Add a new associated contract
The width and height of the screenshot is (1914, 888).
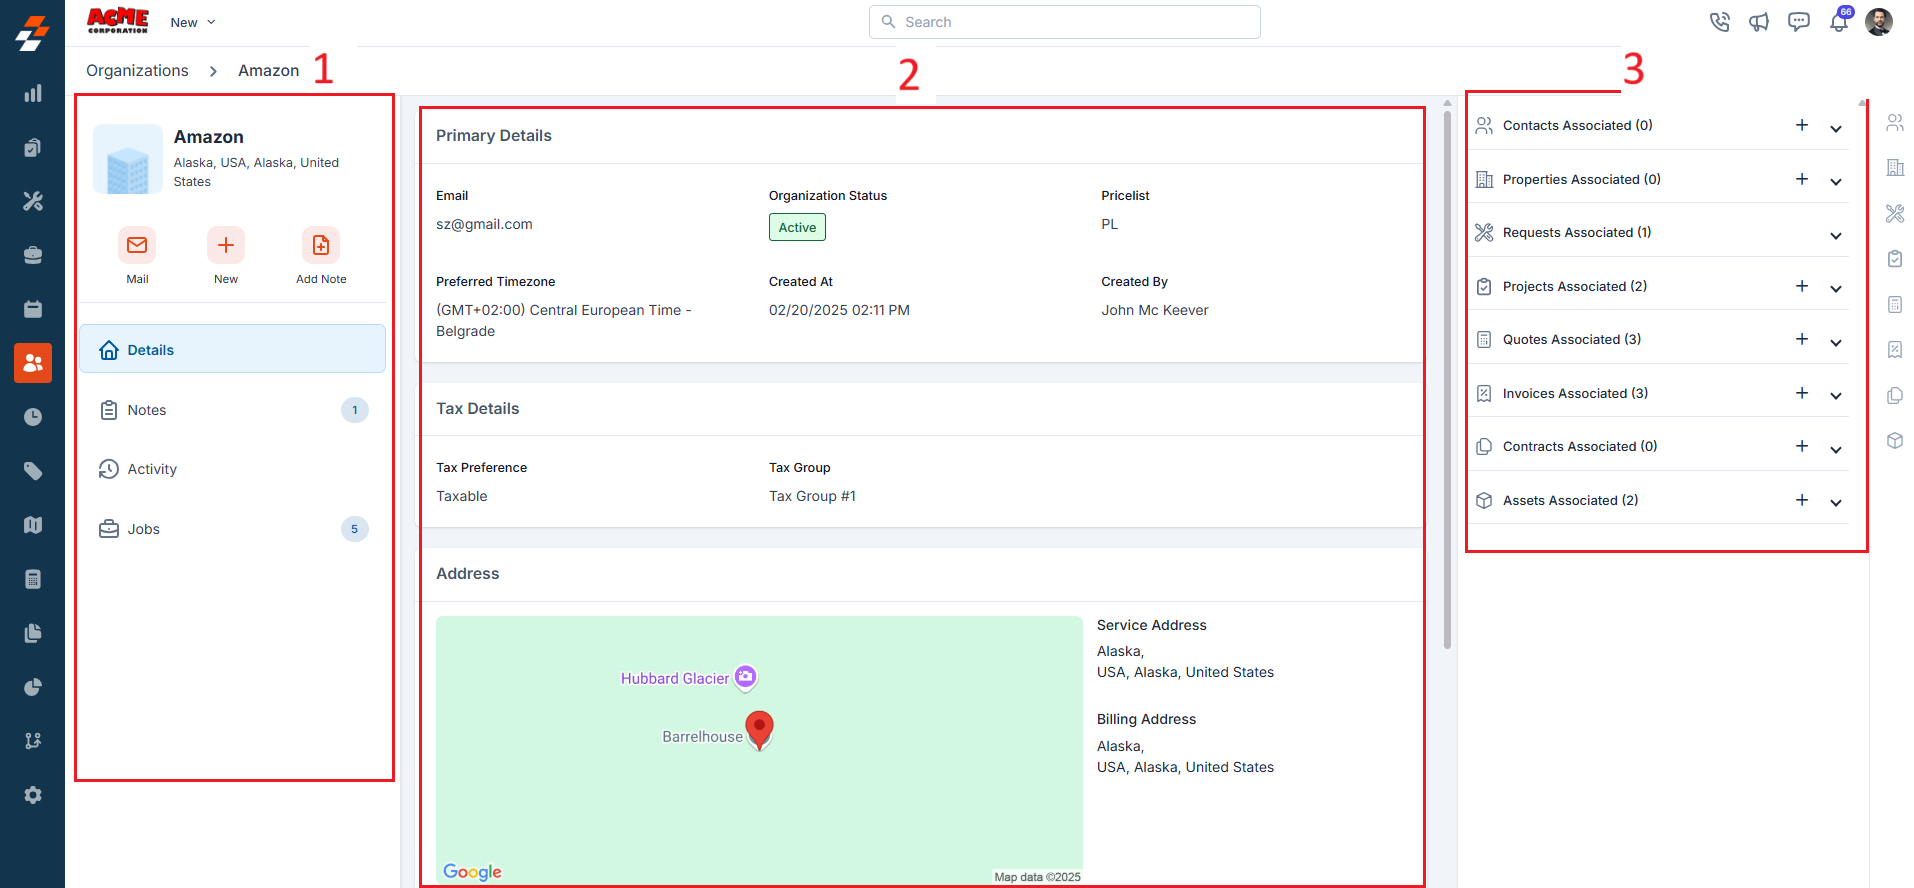pyautogui.click(x=1802, y=446)
